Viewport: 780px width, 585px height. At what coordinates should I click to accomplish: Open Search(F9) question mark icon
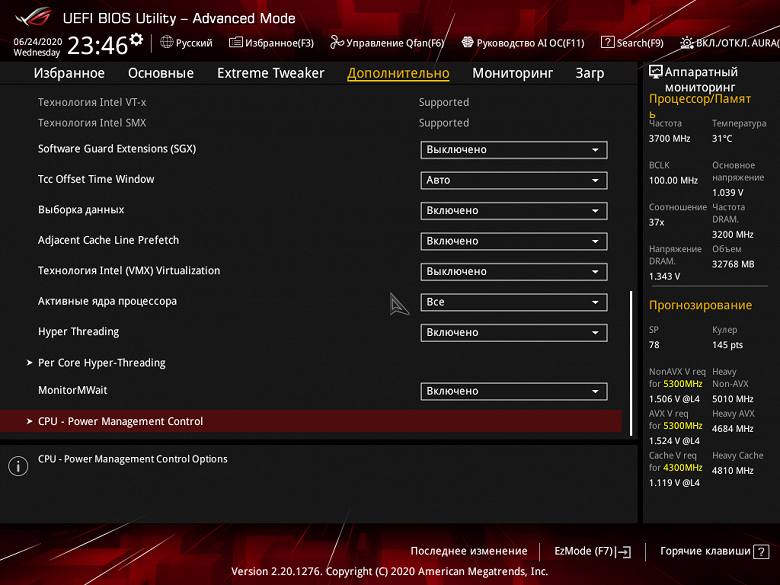[x=607, y=43]
